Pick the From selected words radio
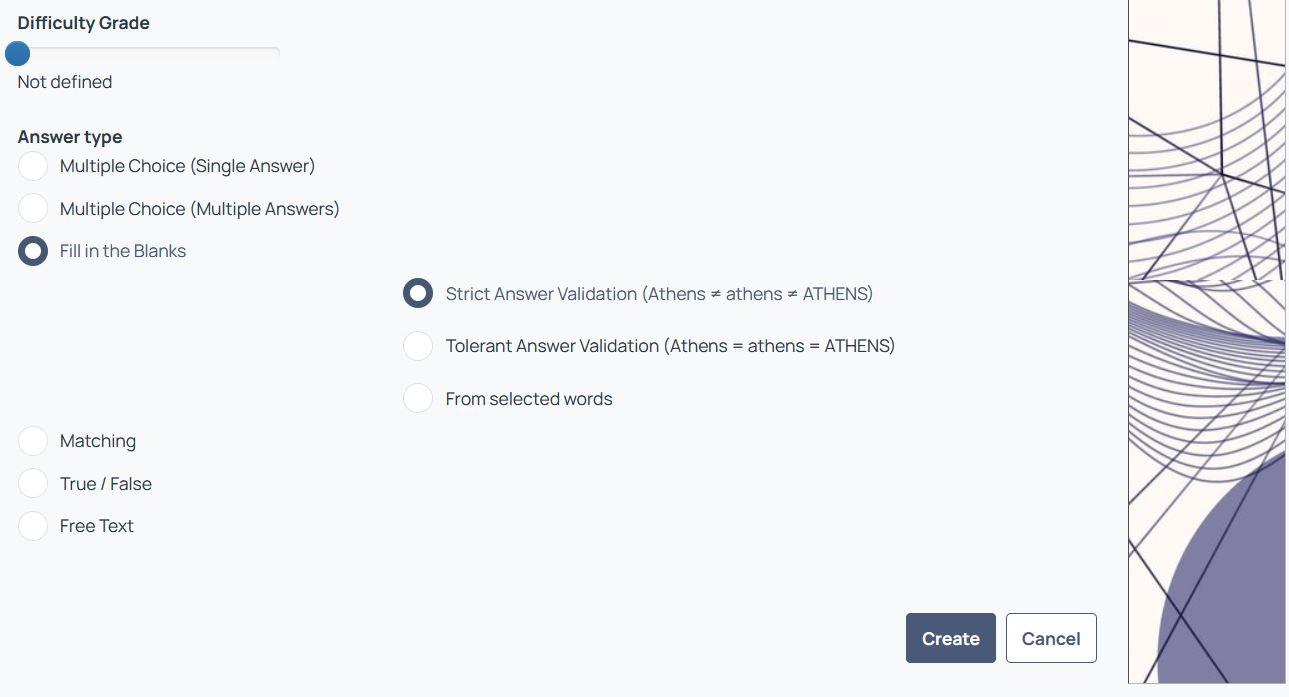This screenshot has width=1289, height=697. point(418,399)
